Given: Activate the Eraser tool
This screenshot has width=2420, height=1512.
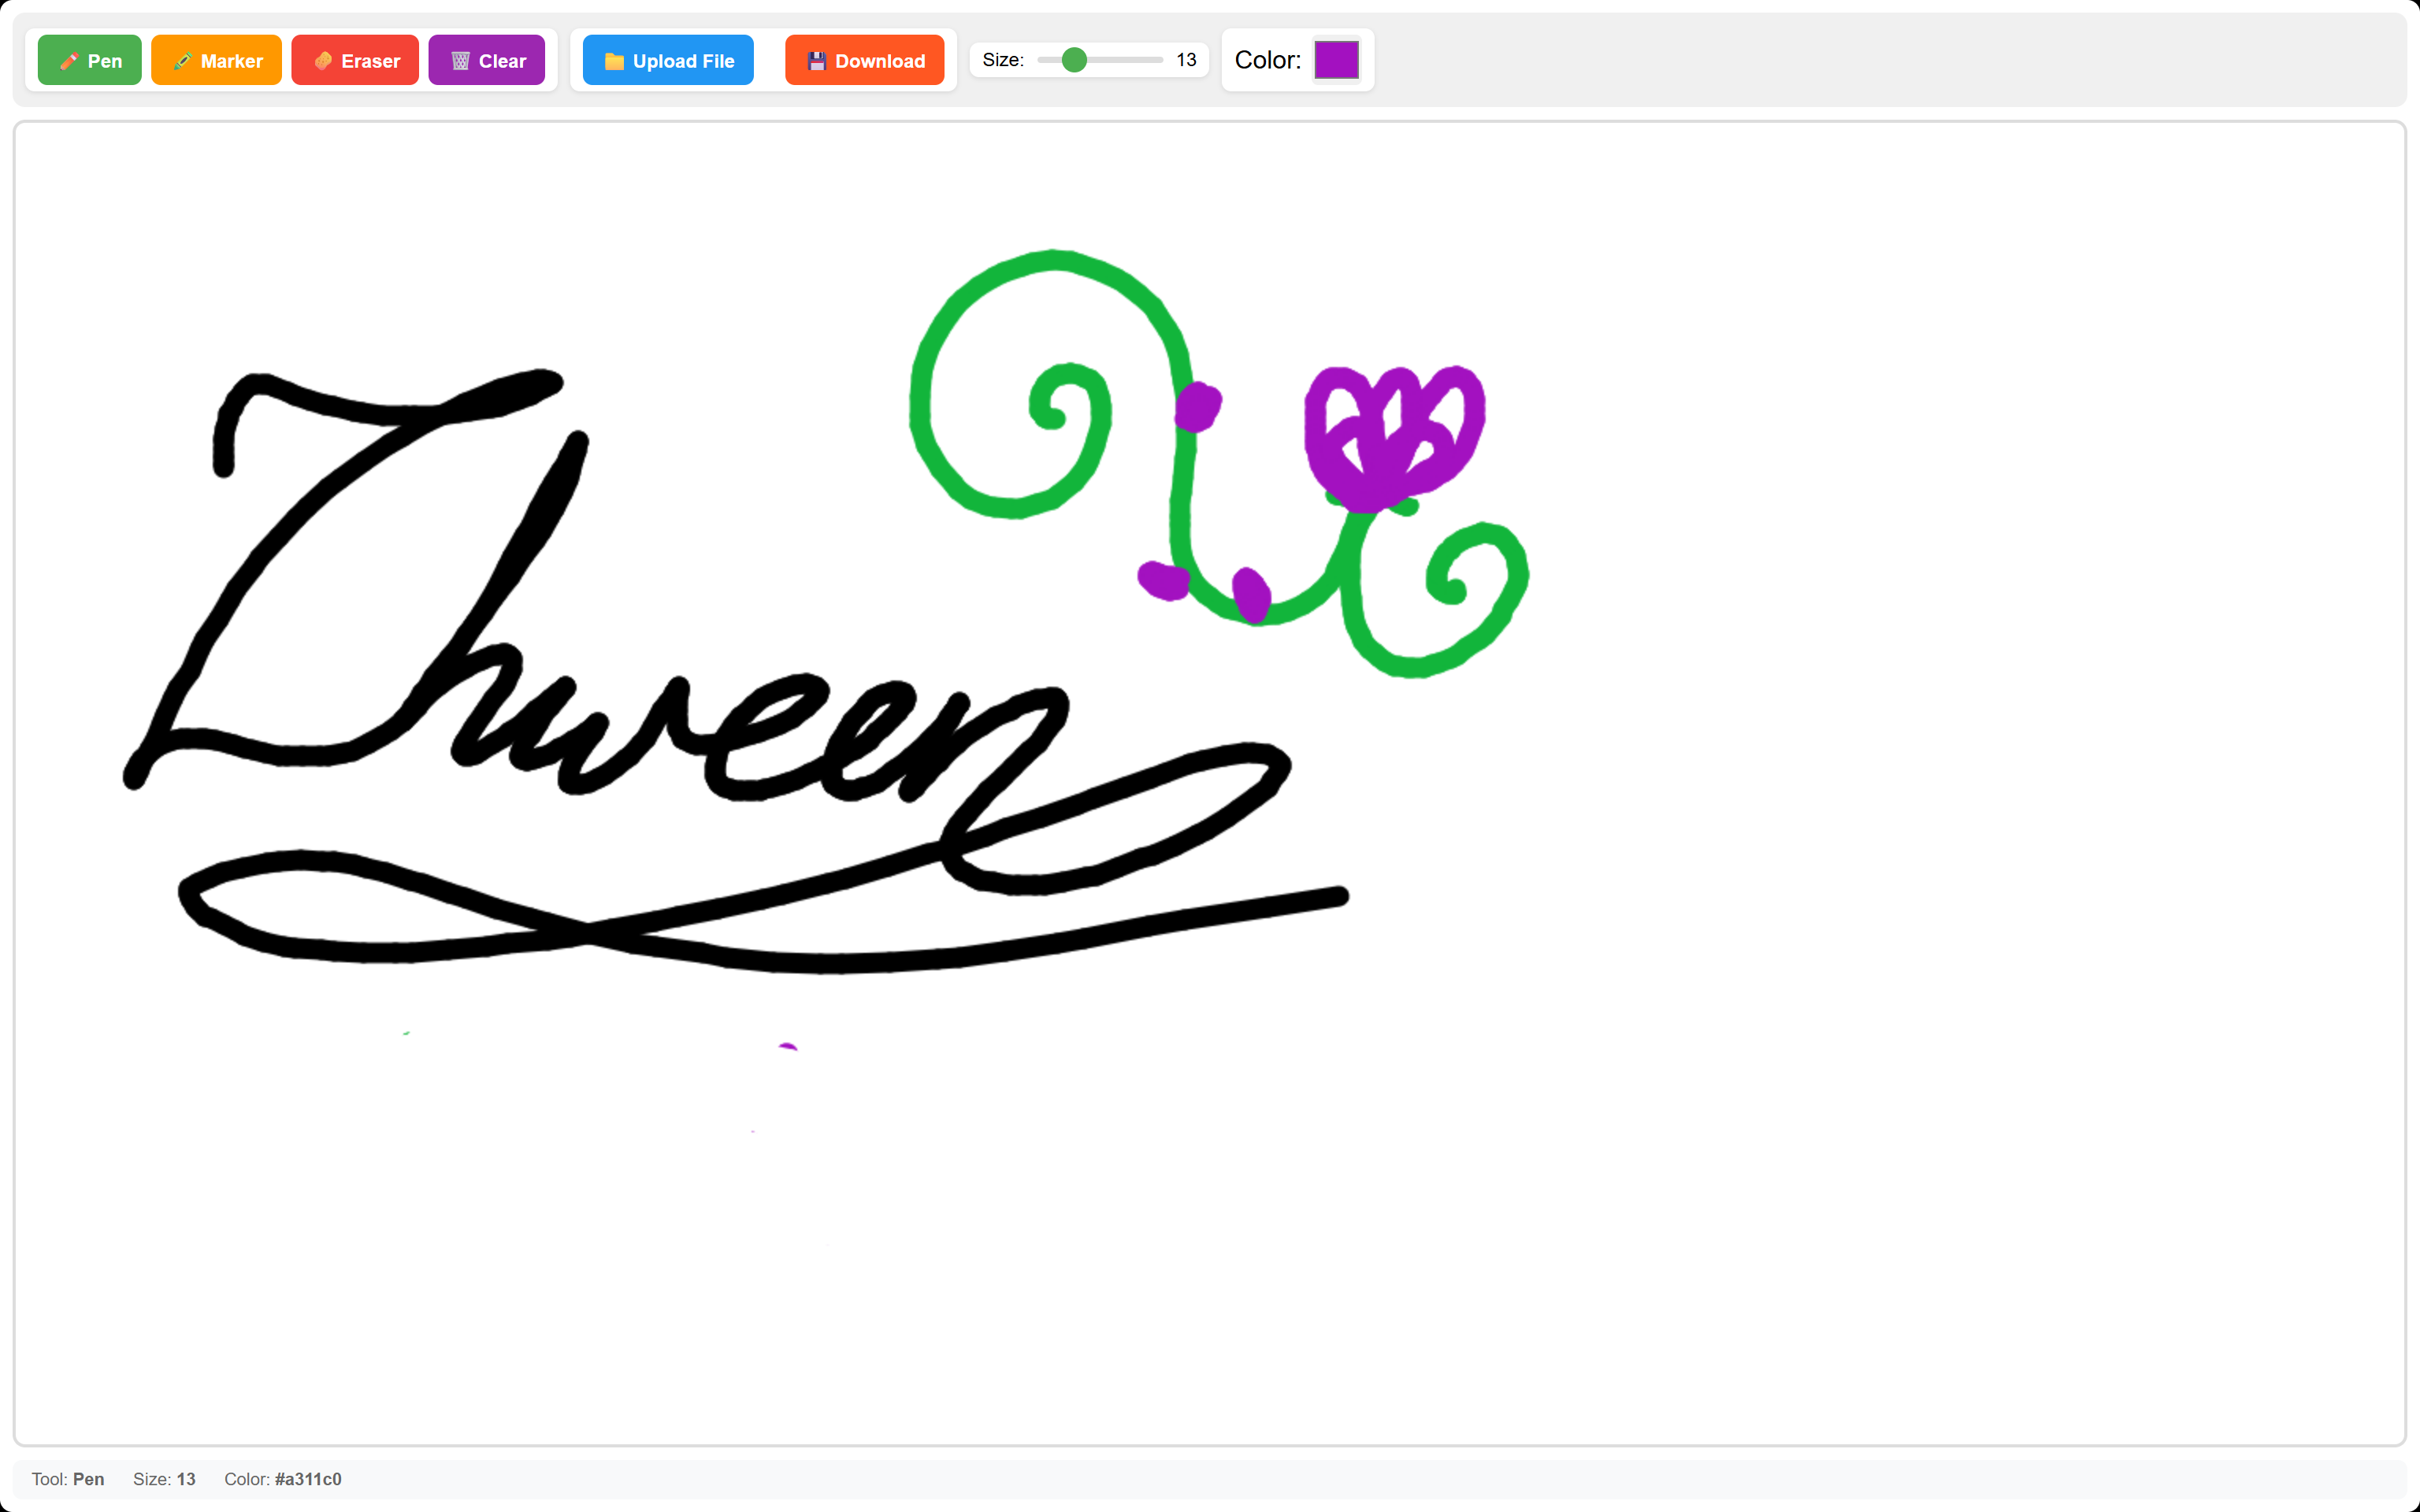Looking at the screenshot, I should (355, 61).
